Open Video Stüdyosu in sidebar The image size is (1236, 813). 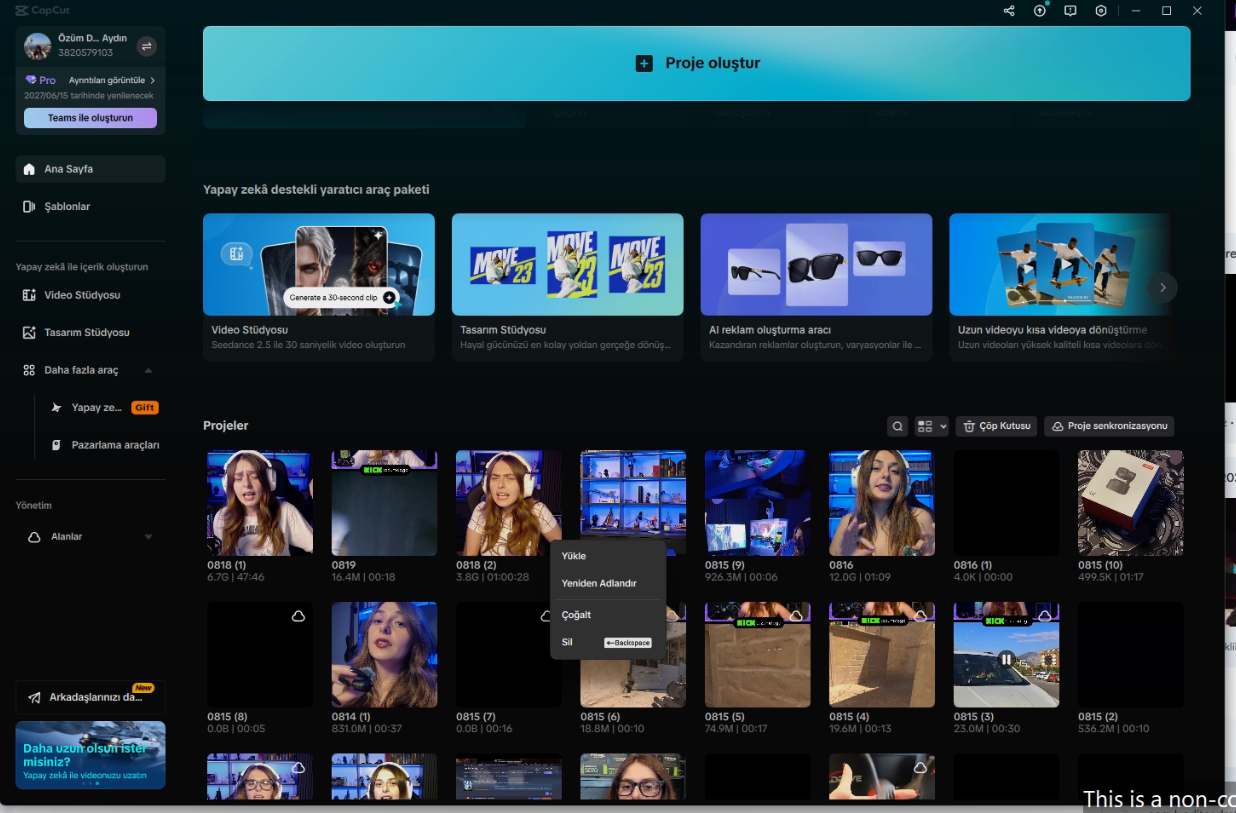90,295
